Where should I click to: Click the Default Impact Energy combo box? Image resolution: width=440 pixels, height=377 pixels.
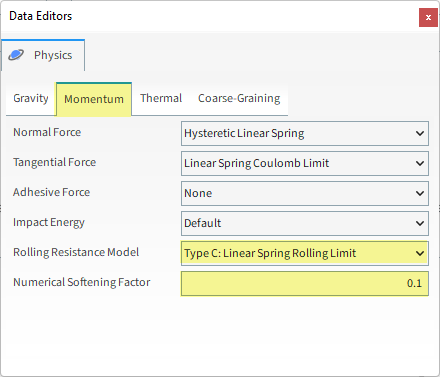coord(305,223)
